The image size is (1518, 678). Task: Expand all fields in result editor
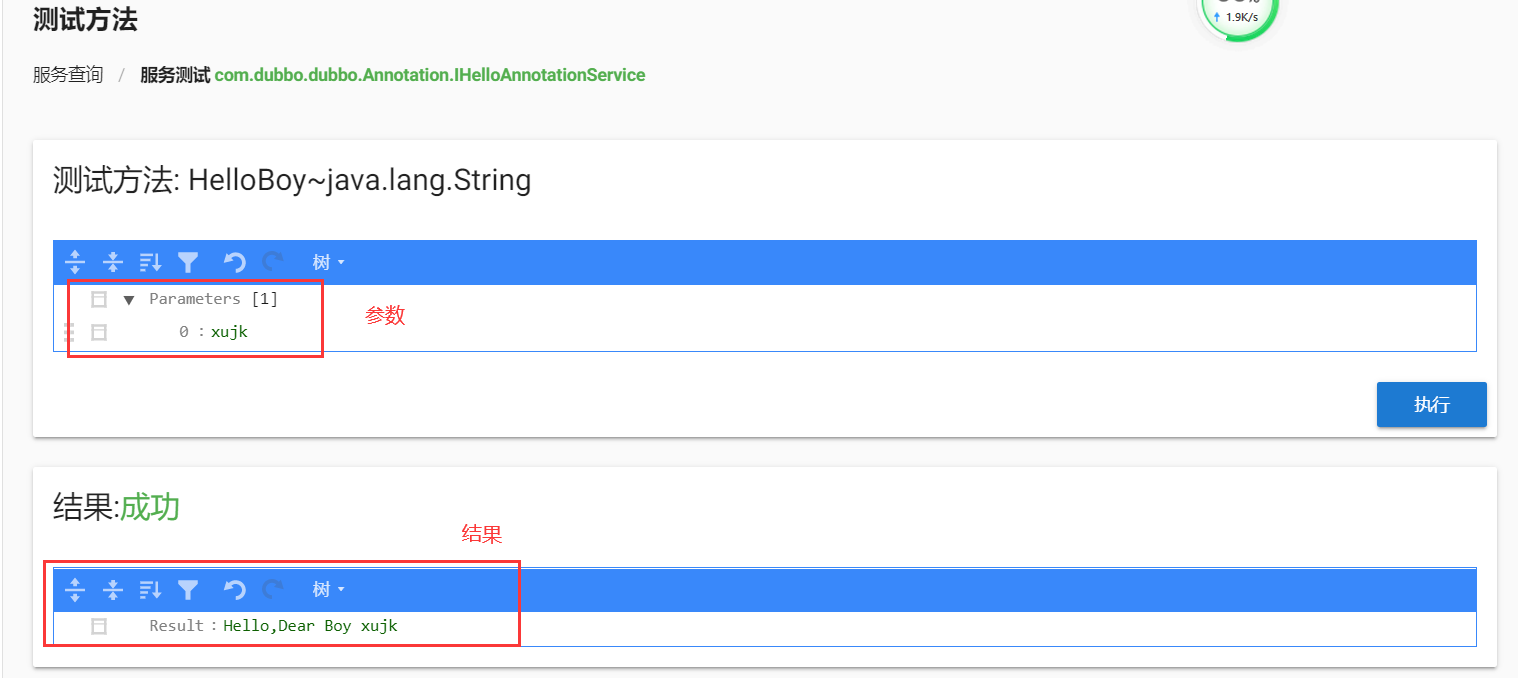[75, 589]
